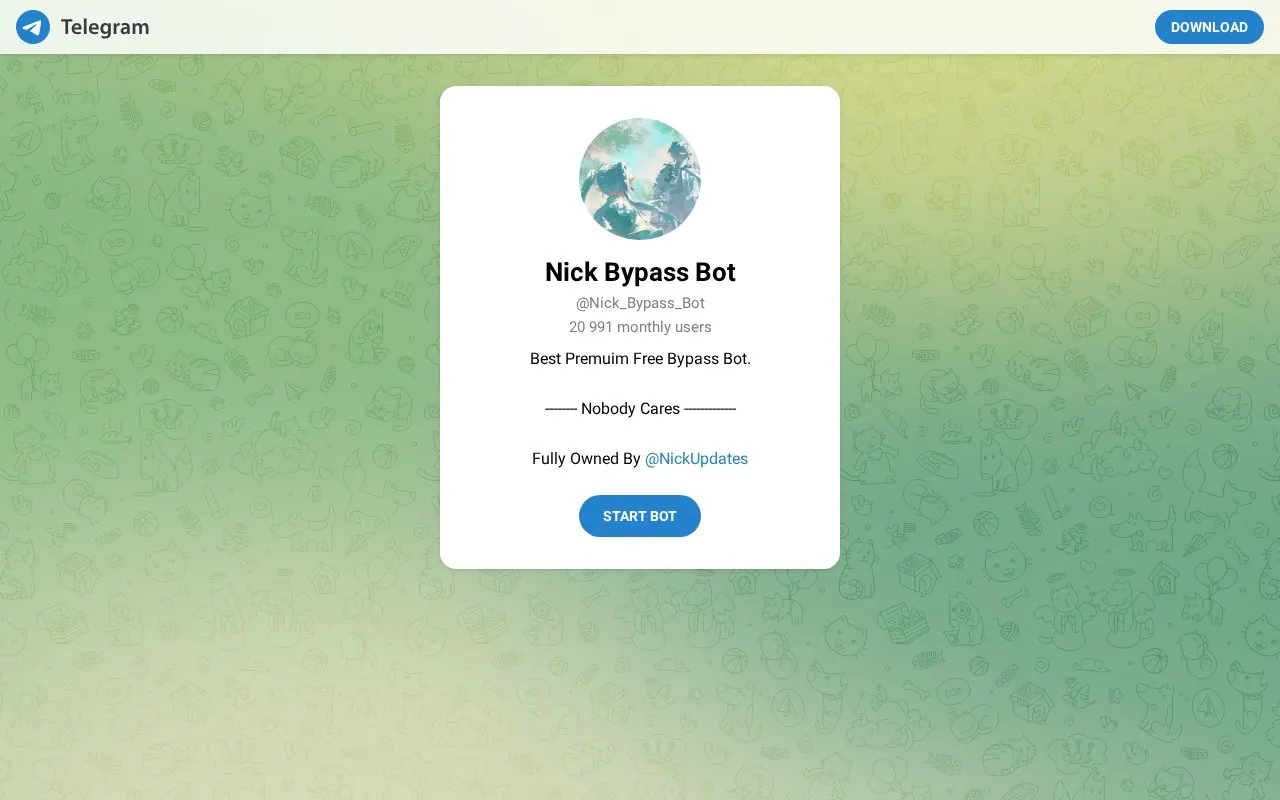
Task: Click the DOWNLOAD button
Action: (1209, 27)
